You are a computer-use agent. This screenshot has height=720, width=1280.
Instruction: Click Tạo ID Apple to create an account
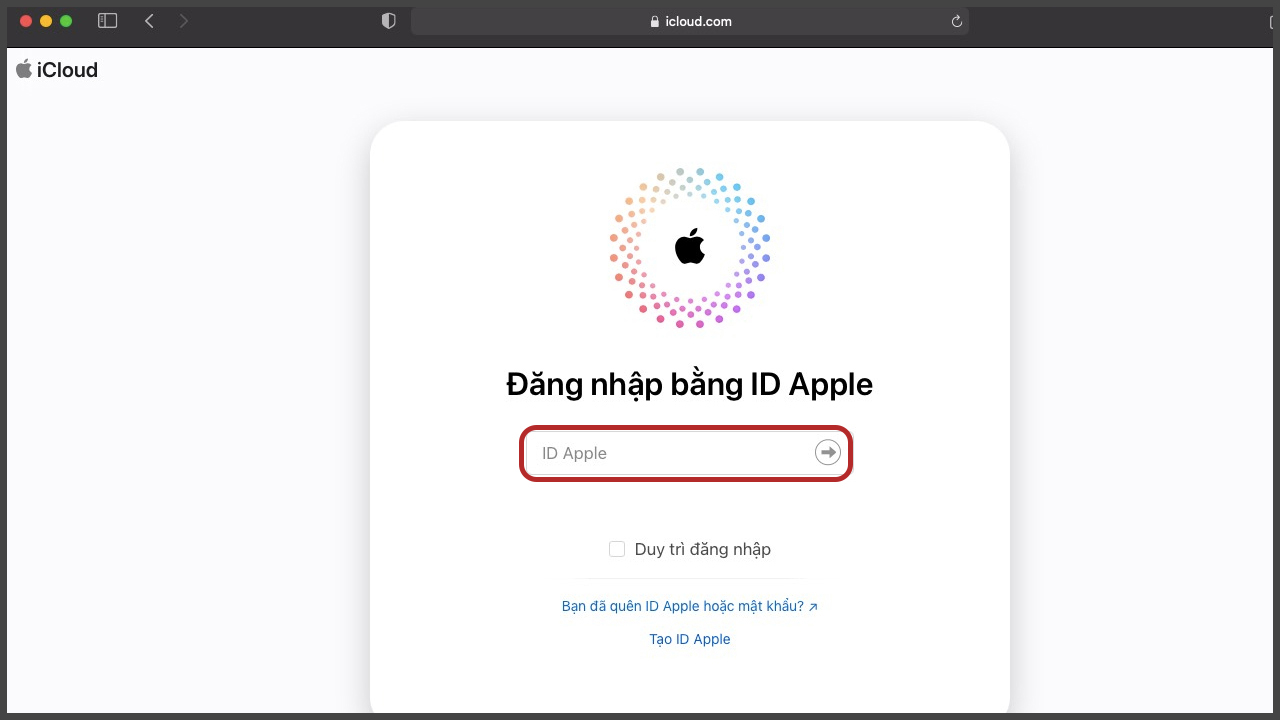[x=689, y=638]
